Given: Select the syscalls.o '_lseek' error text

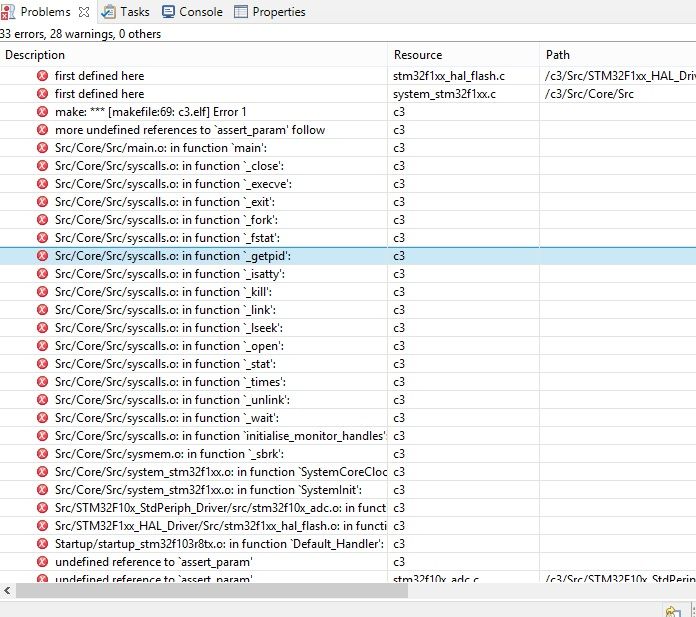Looking at the screenshot, I should [169, 328].
